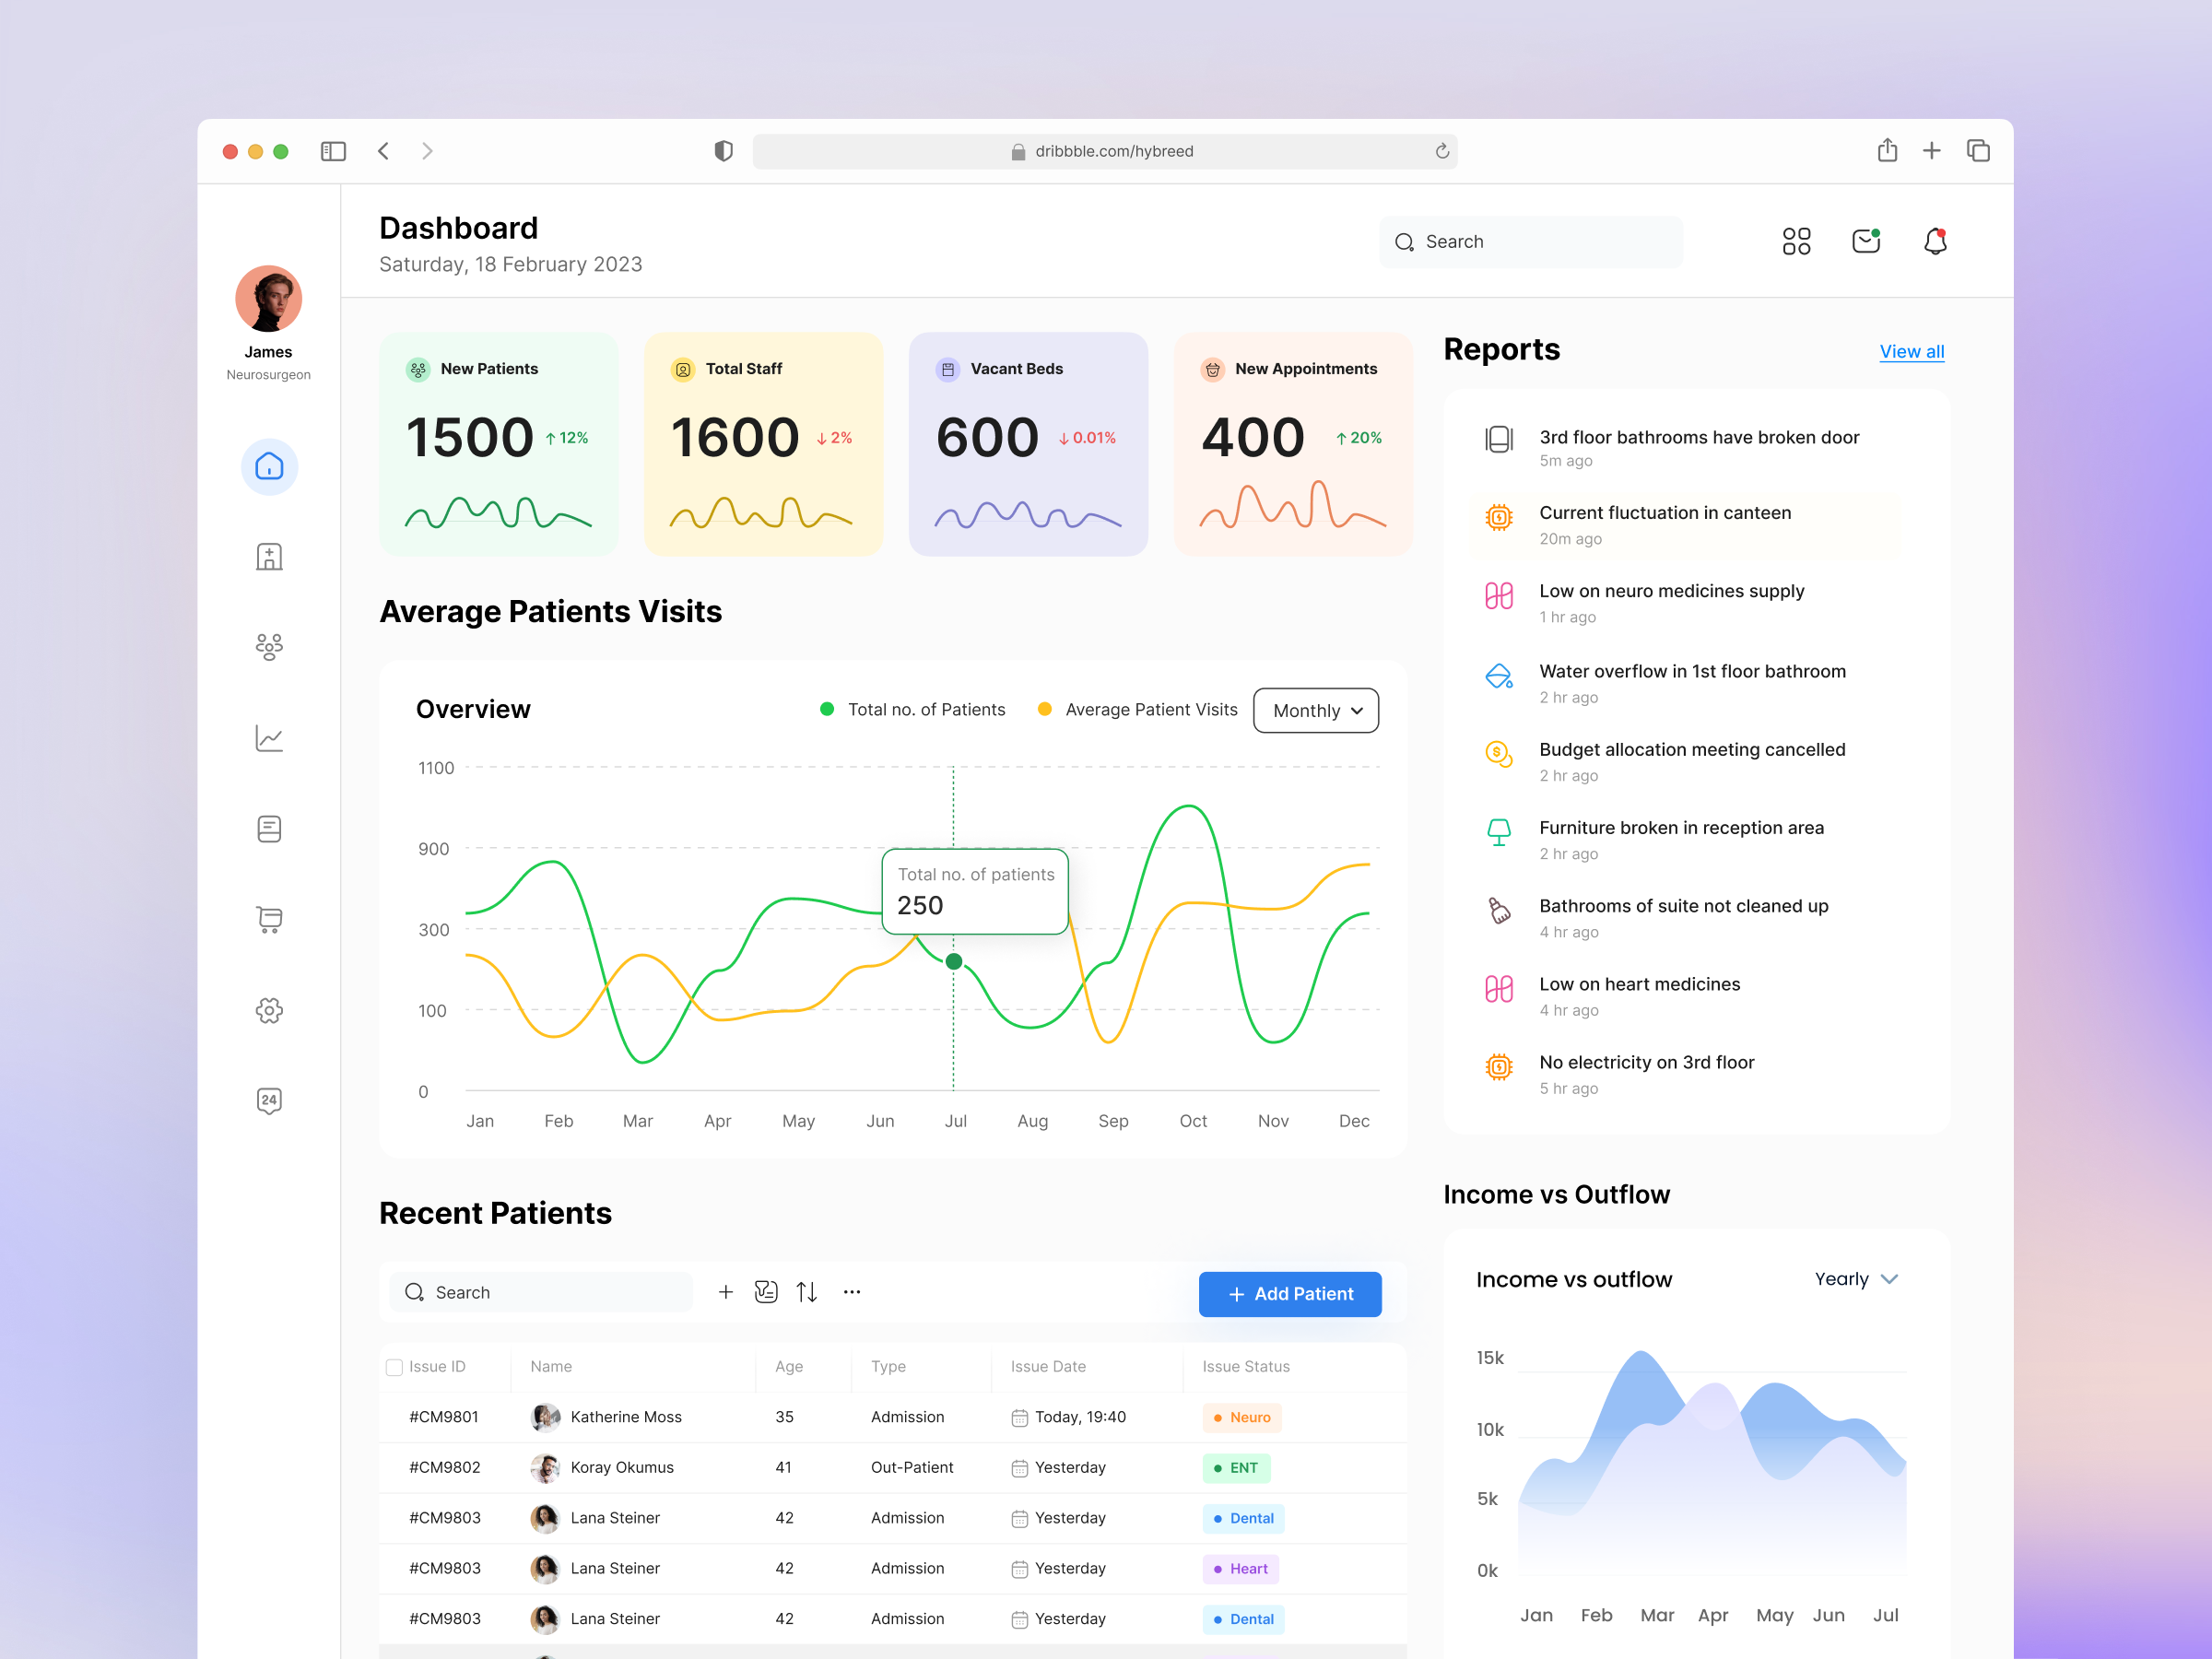This screenshot has height=1659, width=2212.
Task: Open the Hospital section in sidebar
Action: (268, 557)
